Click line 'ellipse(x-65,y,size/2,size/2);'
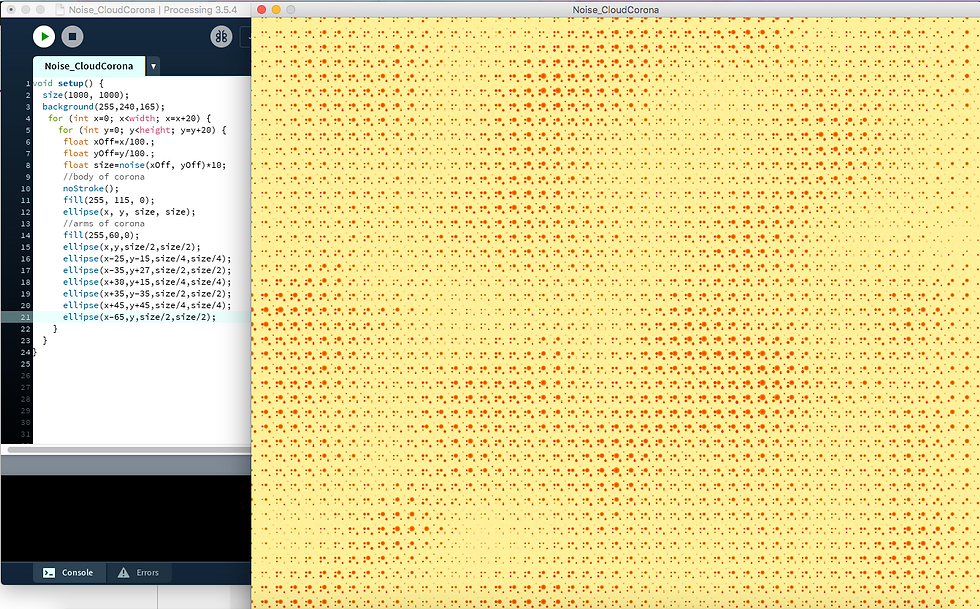The height and width of the screenshot is (609, 980). [x=139, y=317]
